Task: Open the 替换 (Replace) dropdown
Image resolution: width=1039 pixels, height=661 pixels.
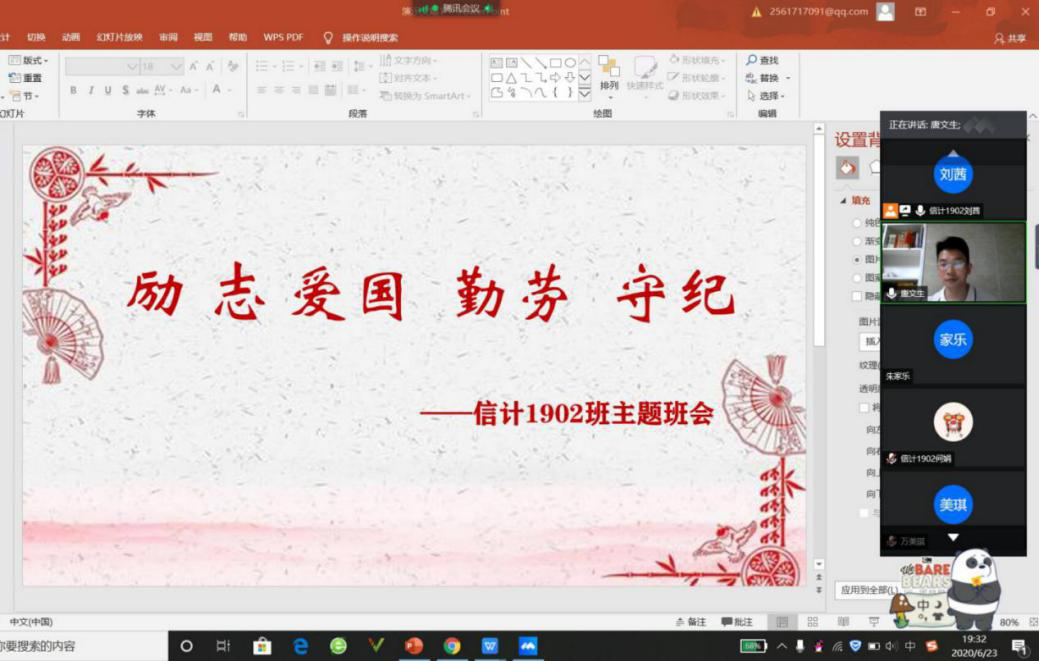Action: point(788,78)
